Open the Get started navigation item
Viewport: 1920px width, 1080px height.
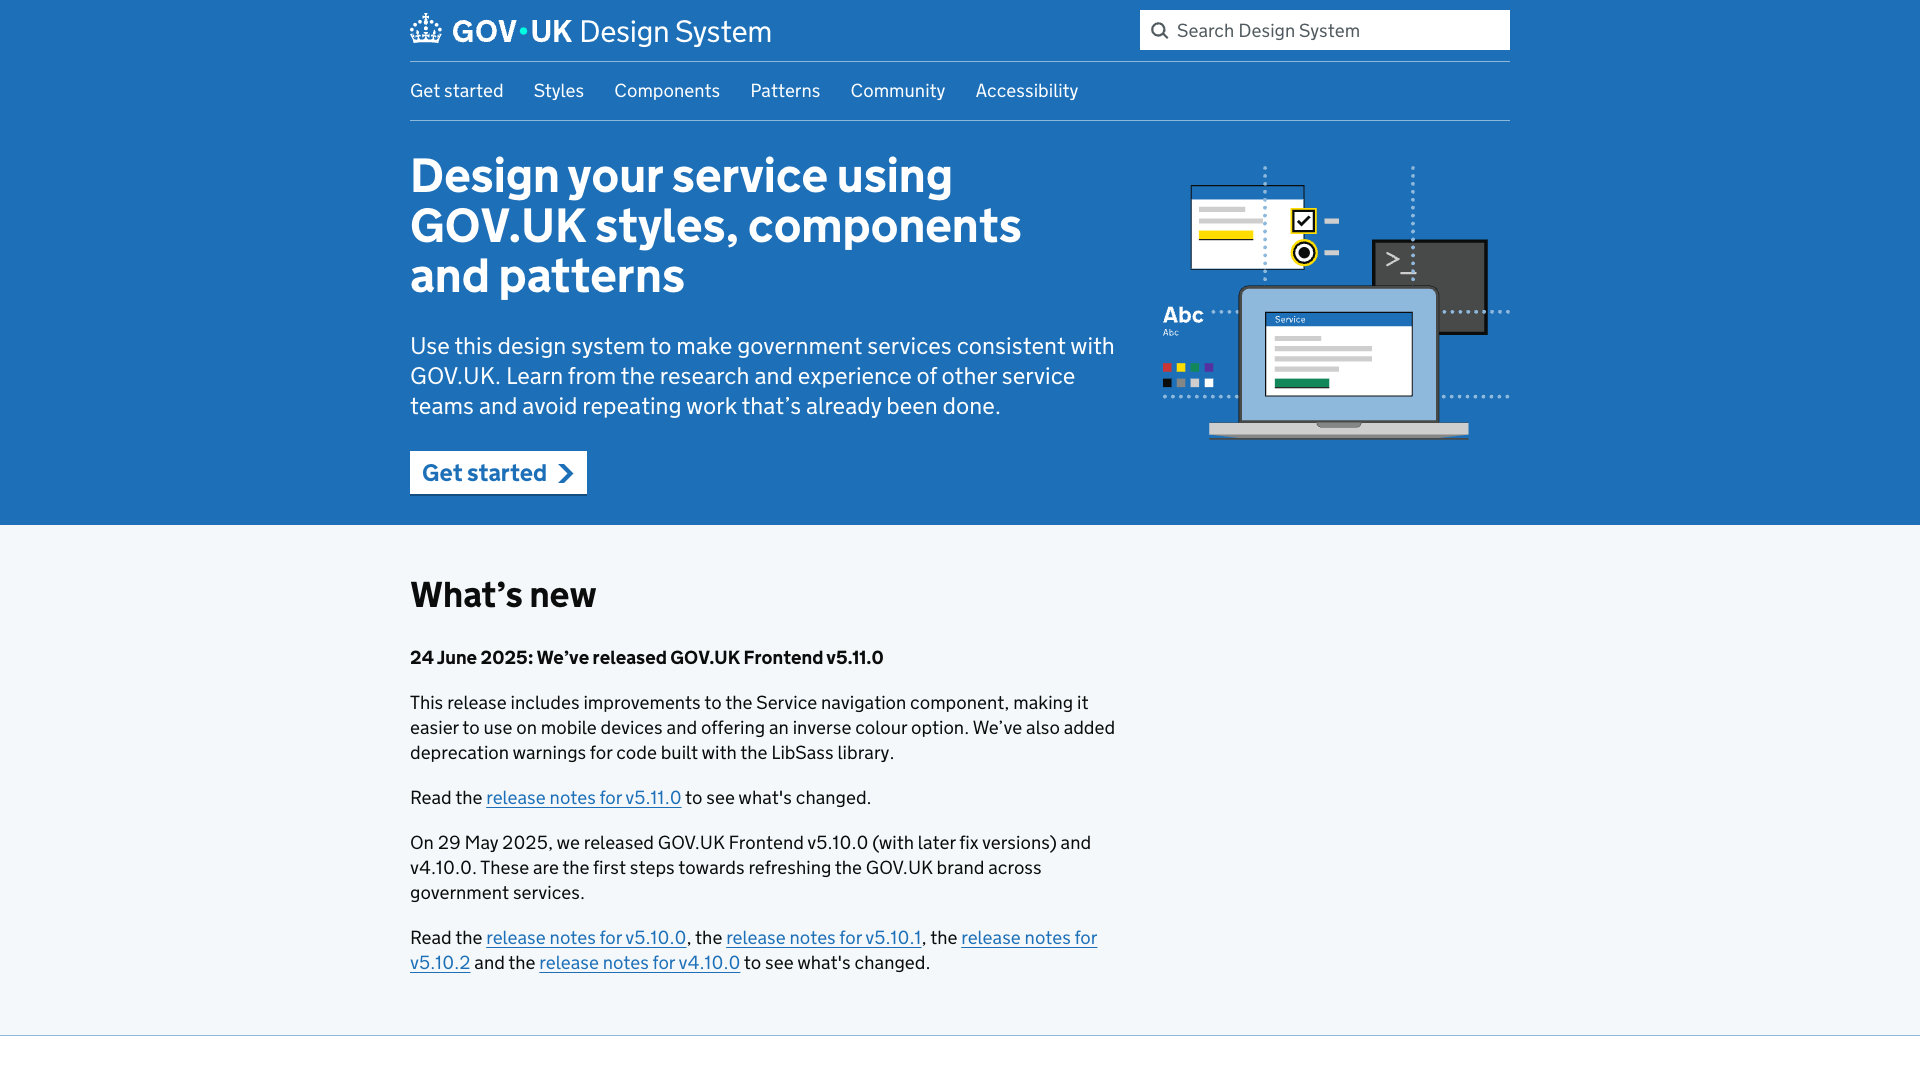point(456,91)
